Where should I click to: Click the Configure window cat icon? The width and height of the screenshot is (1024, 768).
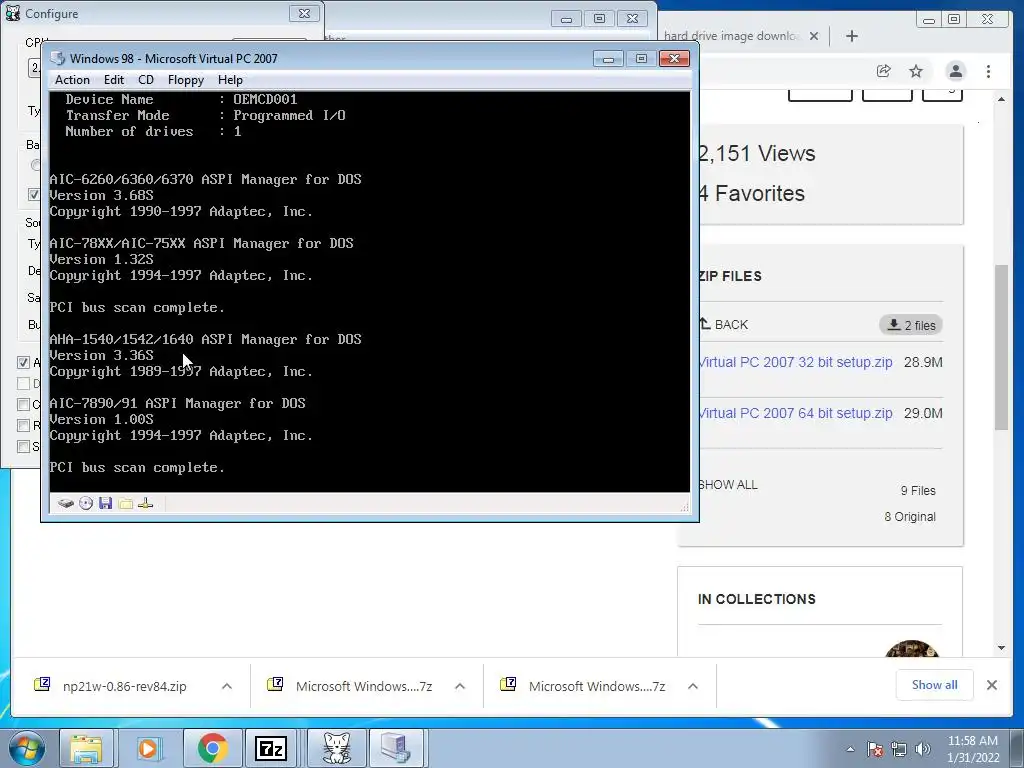(x=12, y=12)
